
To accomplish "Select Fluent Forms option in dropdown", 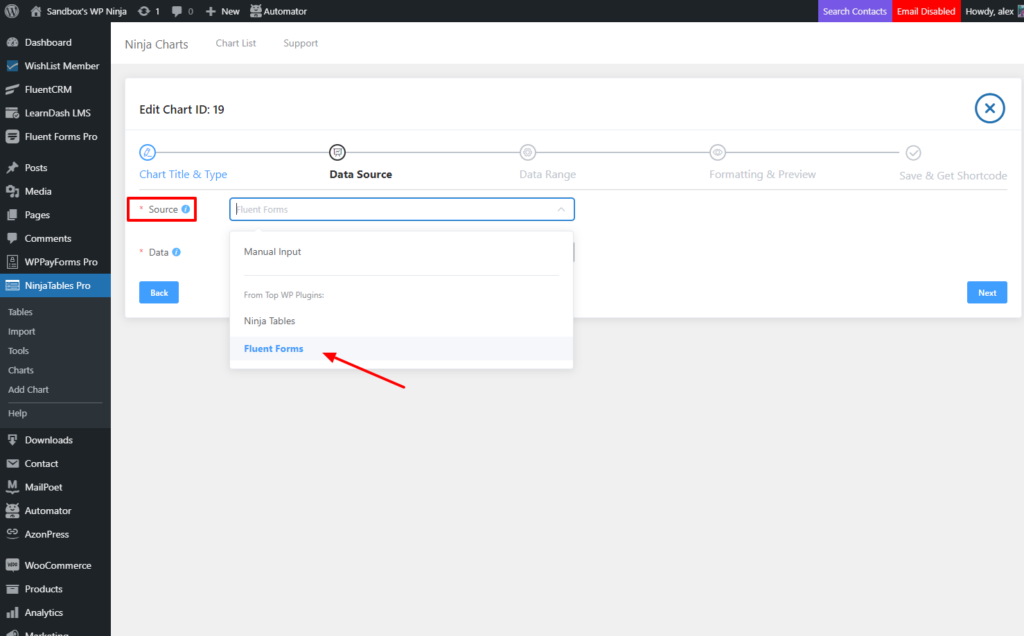I will [x=273, y=349].
